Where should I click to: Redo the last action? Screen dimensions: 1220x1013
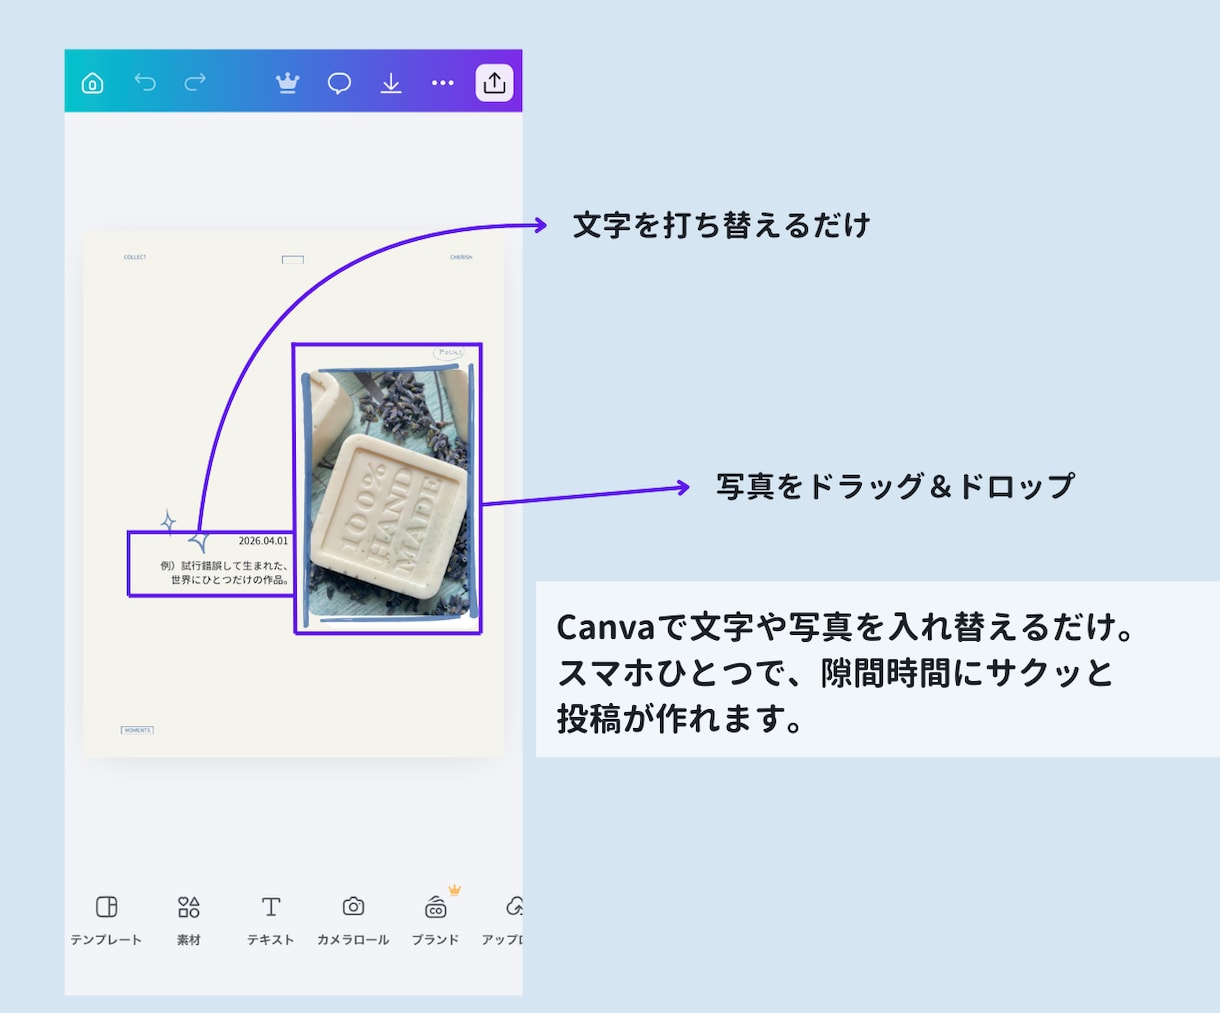(195, 82)
